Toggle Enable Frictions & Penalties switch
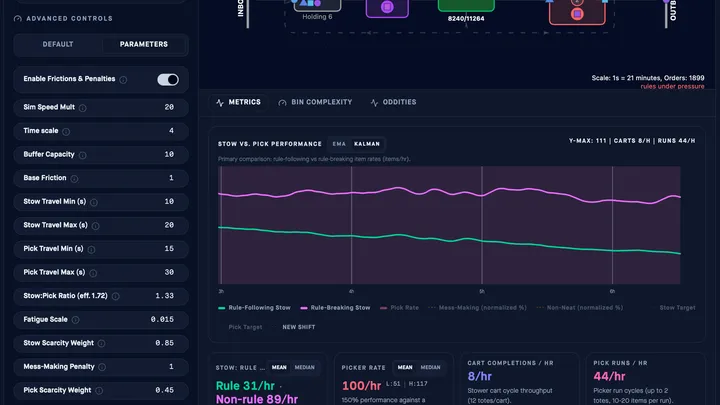The image size is (720, 405). (168, 79)
